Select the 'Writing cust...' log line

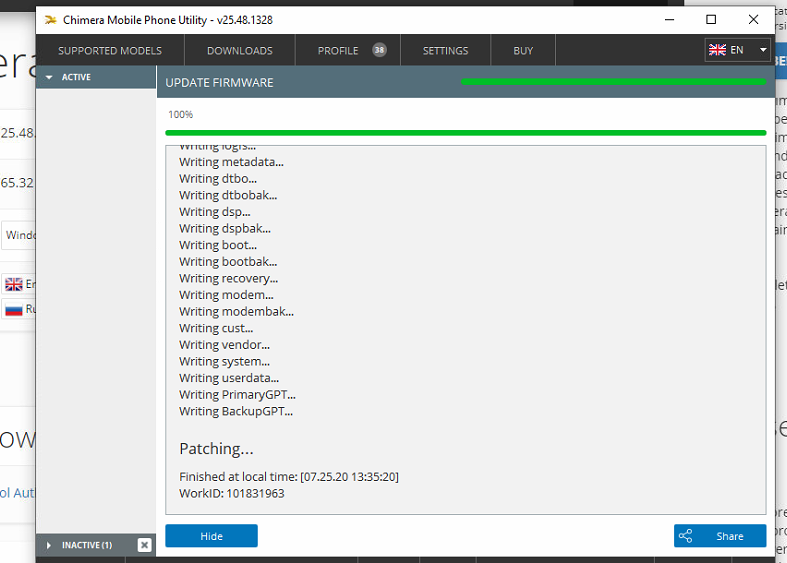[x=216, y=328]
